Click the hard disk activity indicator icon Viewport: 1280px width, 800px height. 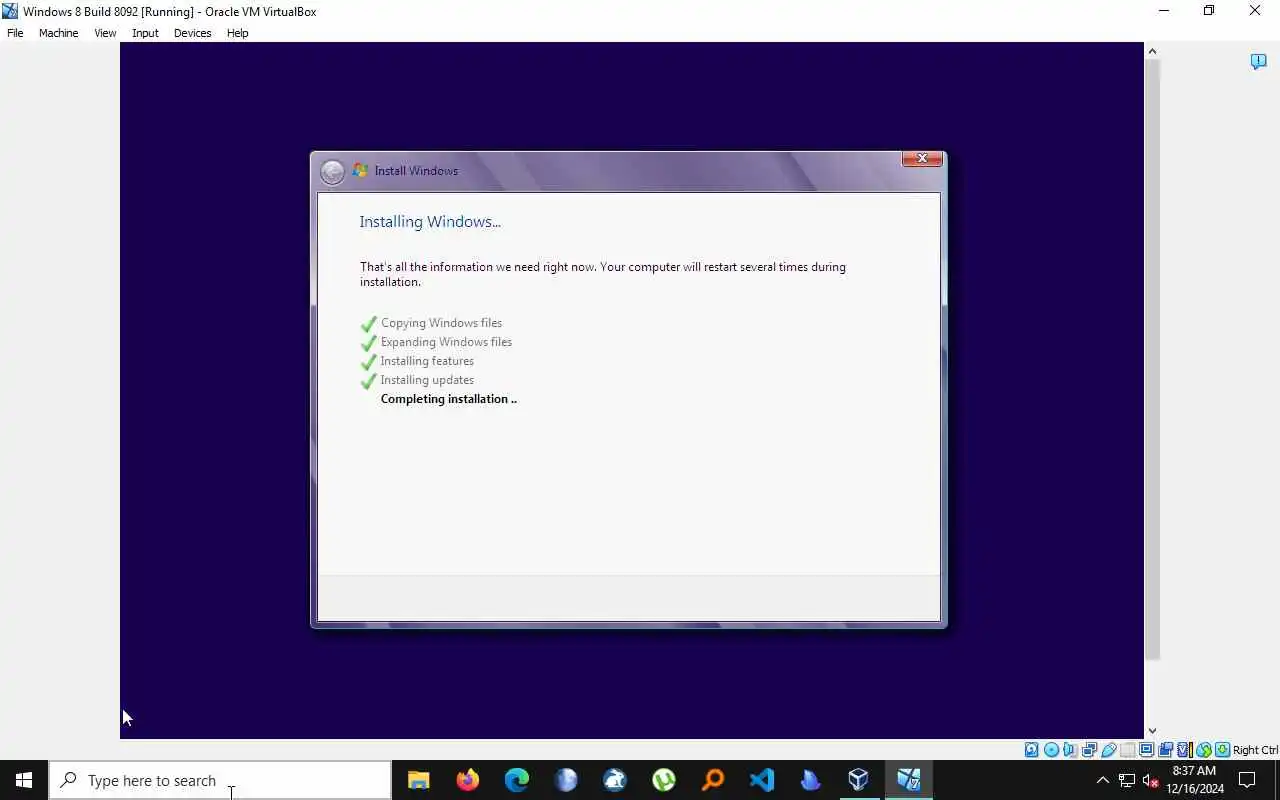1031,750
